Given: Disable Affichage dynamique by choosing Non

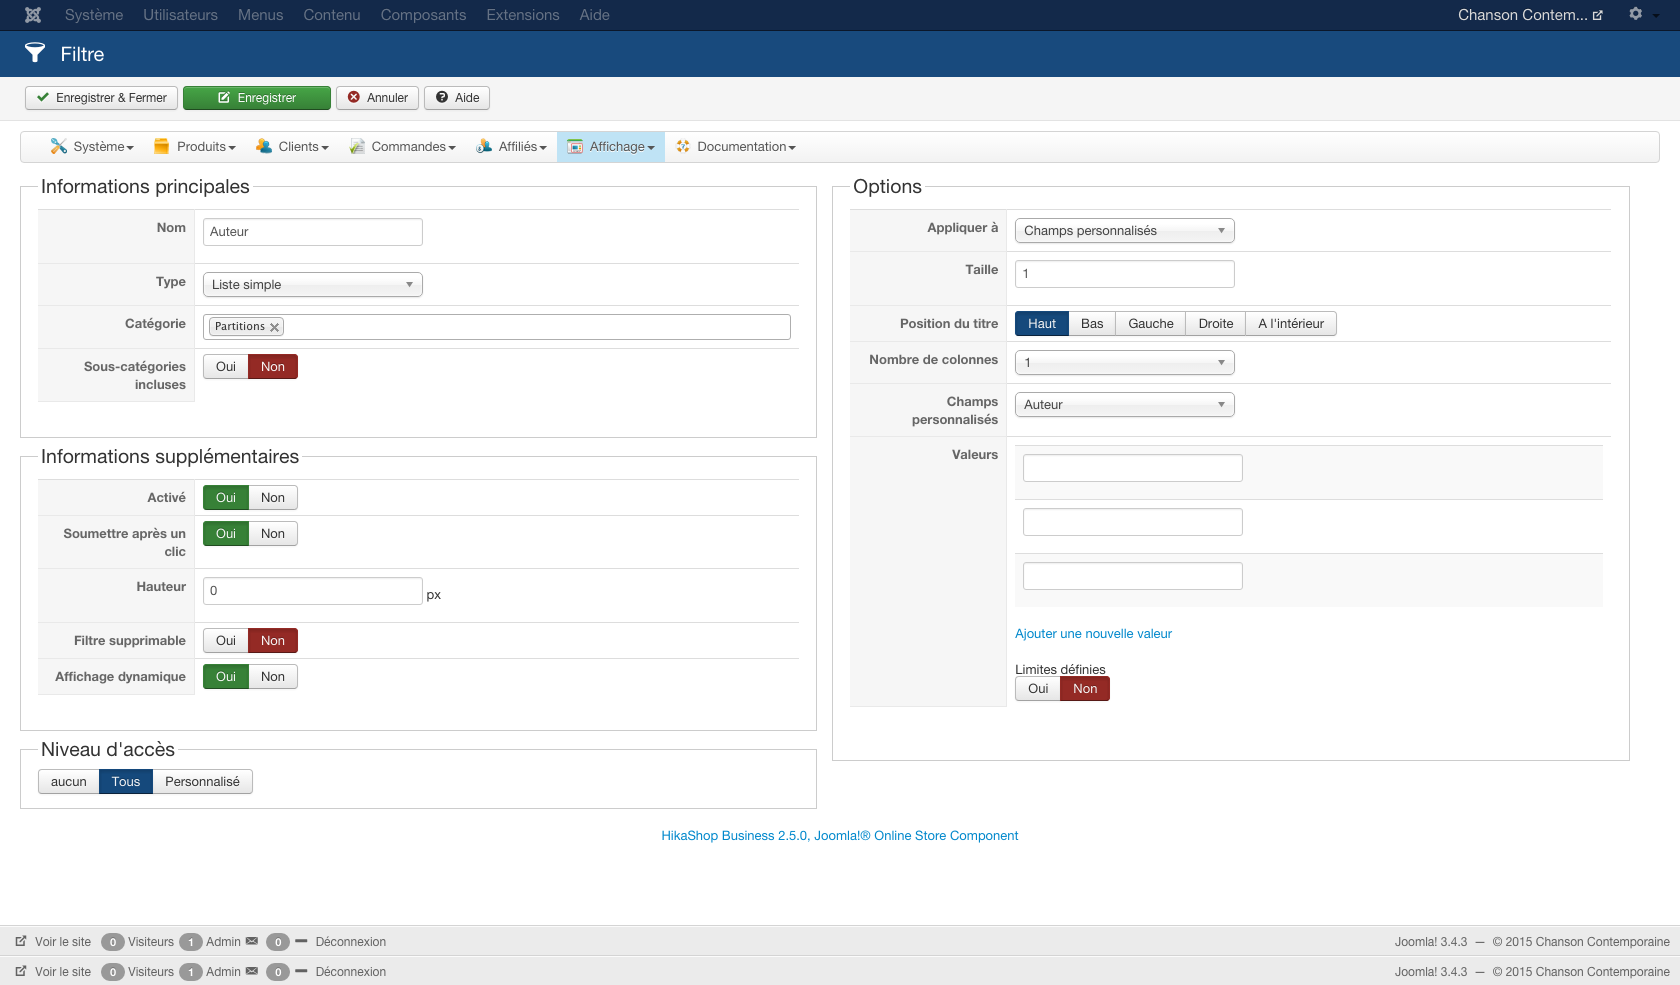Looking at the screenshot, I should [x=273, y=677].
